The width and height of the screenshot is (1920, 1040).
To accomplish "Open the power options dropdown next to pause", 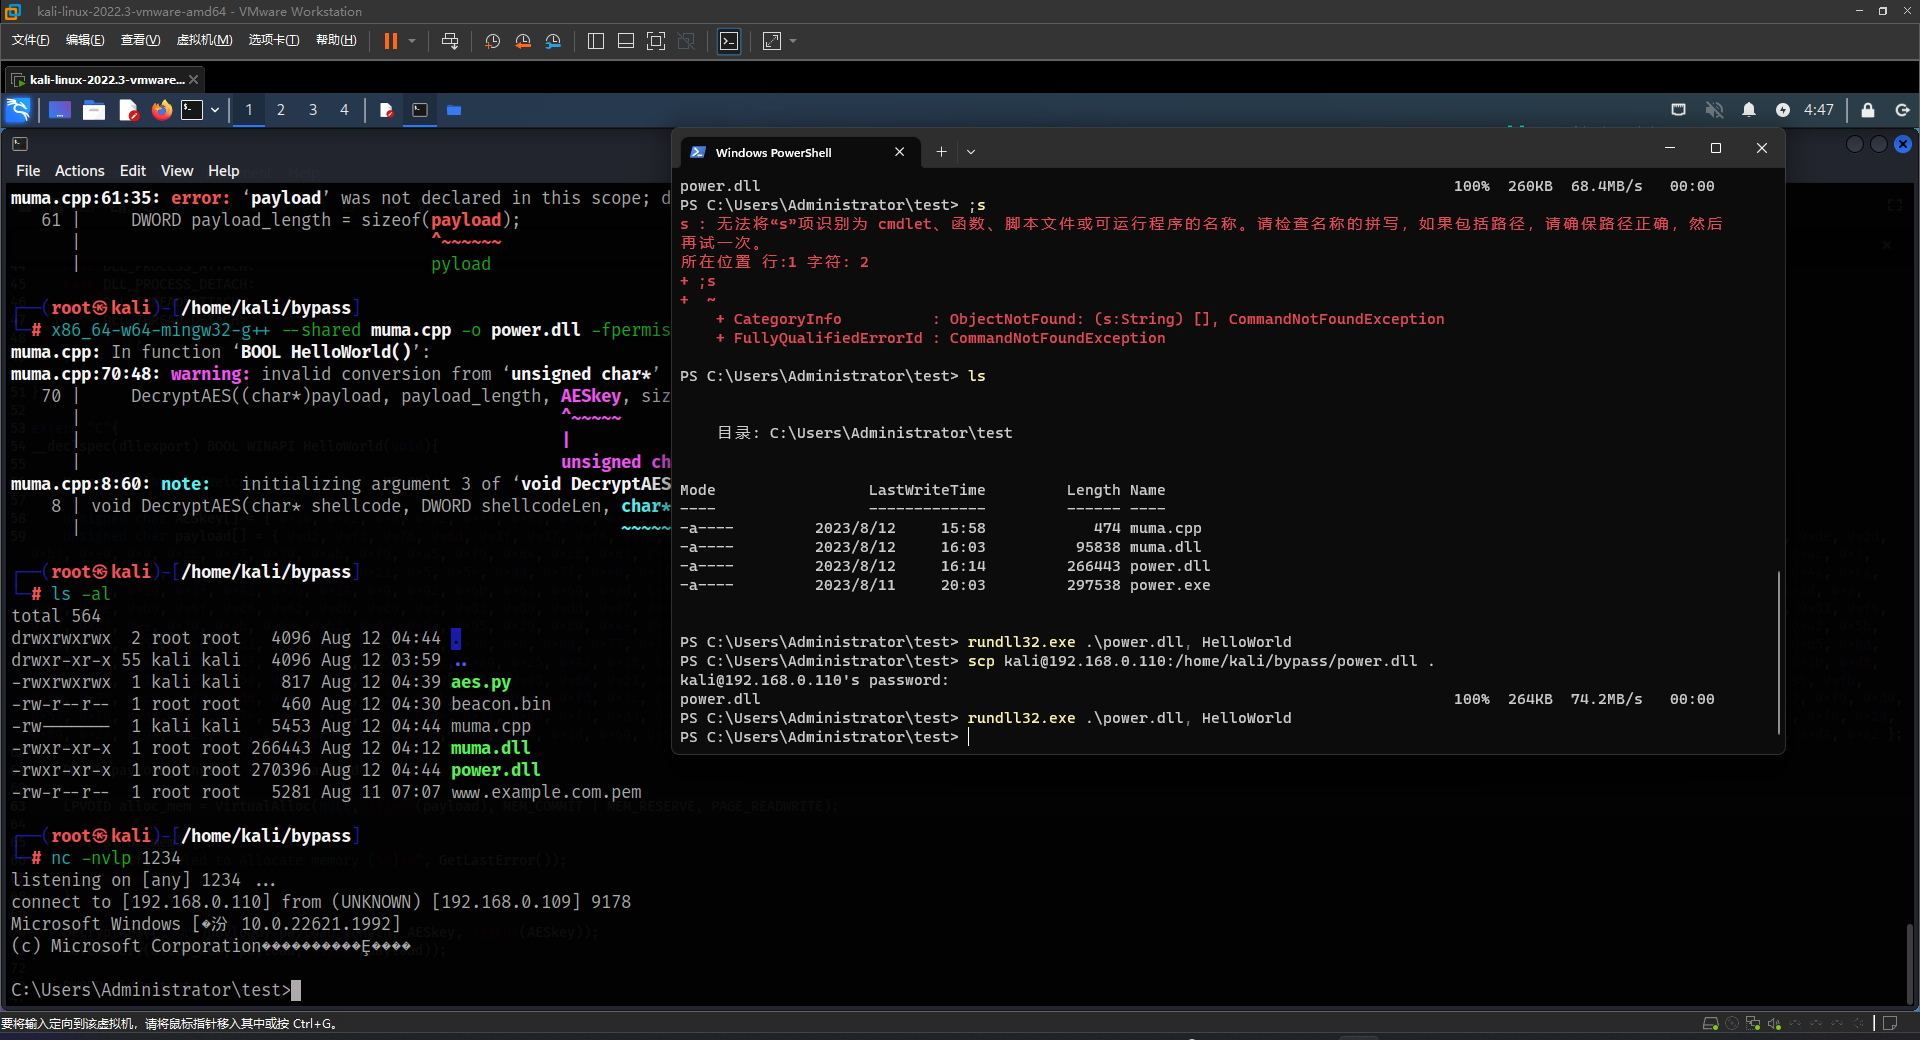I will click(412, 41).
